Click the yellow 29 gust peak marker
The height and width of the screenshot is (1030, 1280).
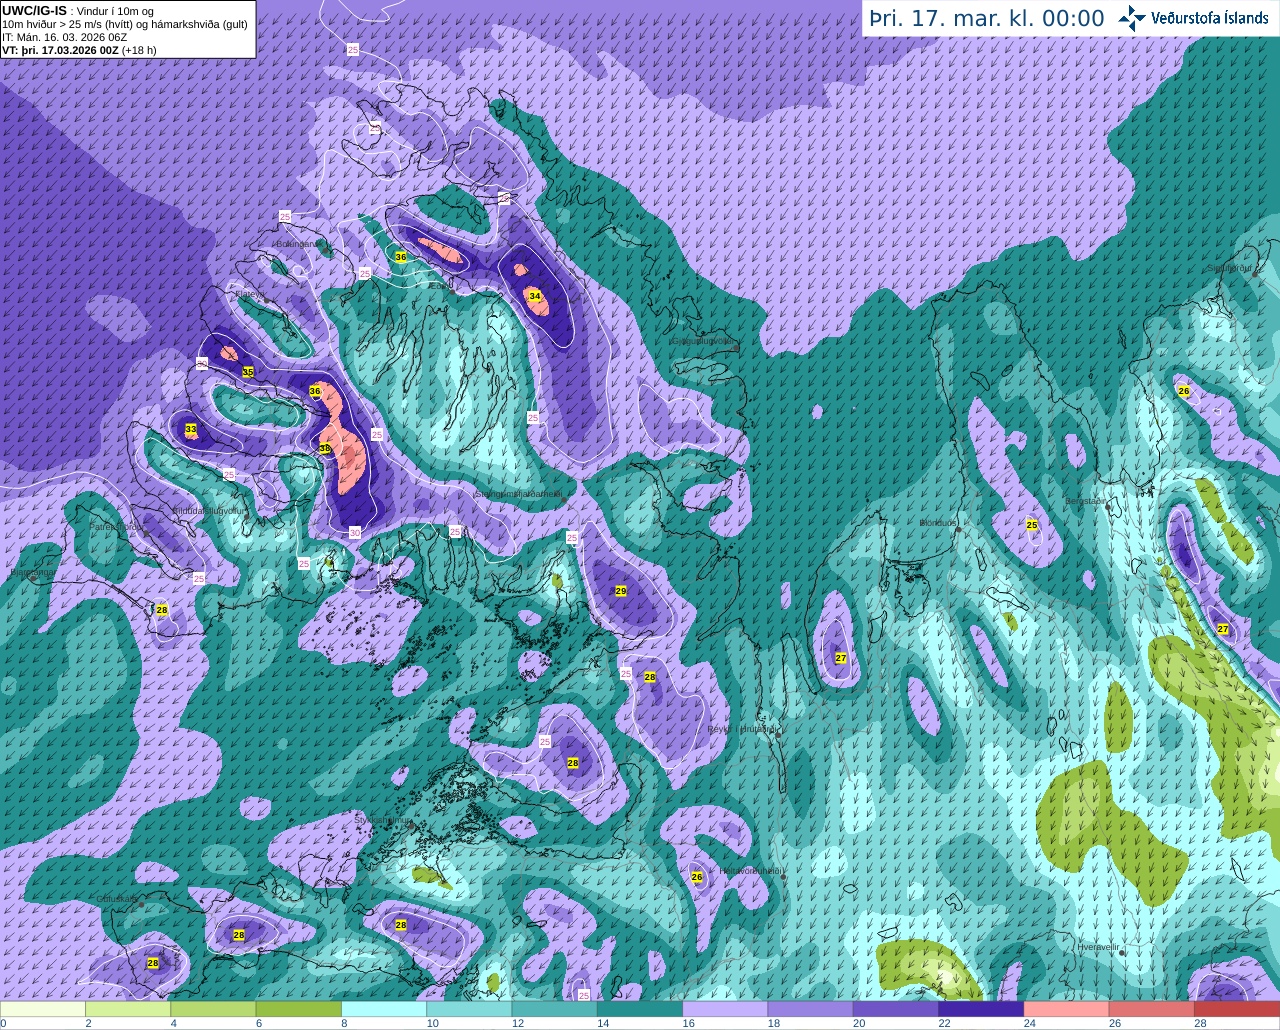point(621,591)
